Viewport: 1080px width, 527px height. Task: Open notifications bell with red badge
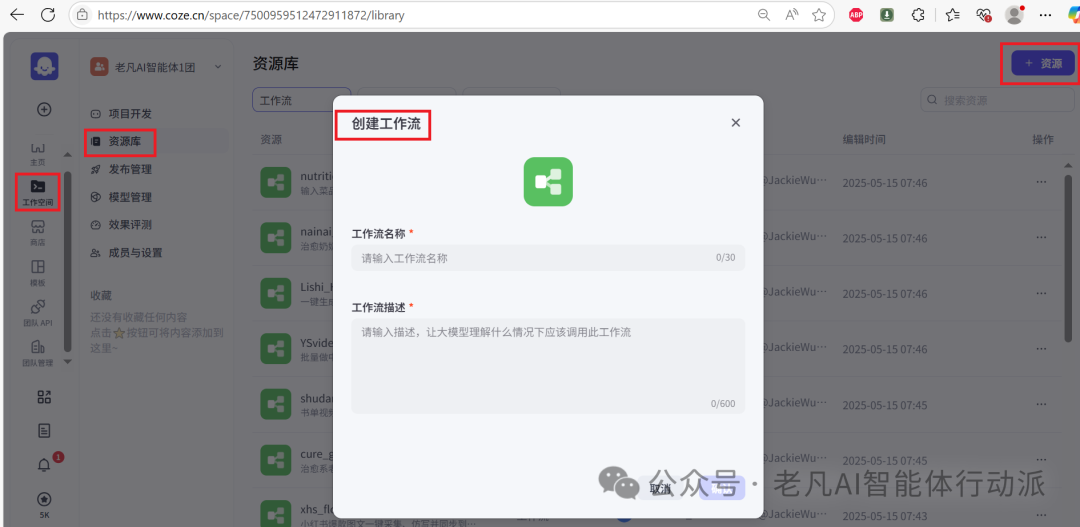(x=44, y=465)
